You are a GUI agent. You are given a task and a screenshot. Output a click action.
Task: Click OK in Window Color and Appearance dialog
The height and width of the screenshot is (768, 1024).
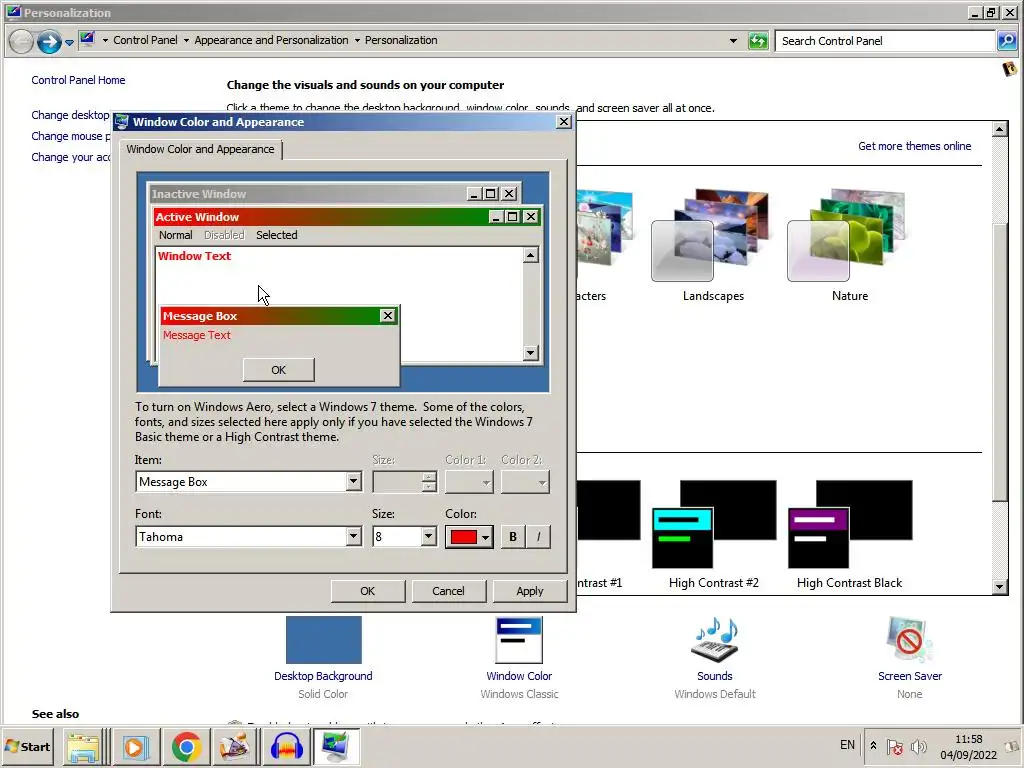[x=368, y=591]
